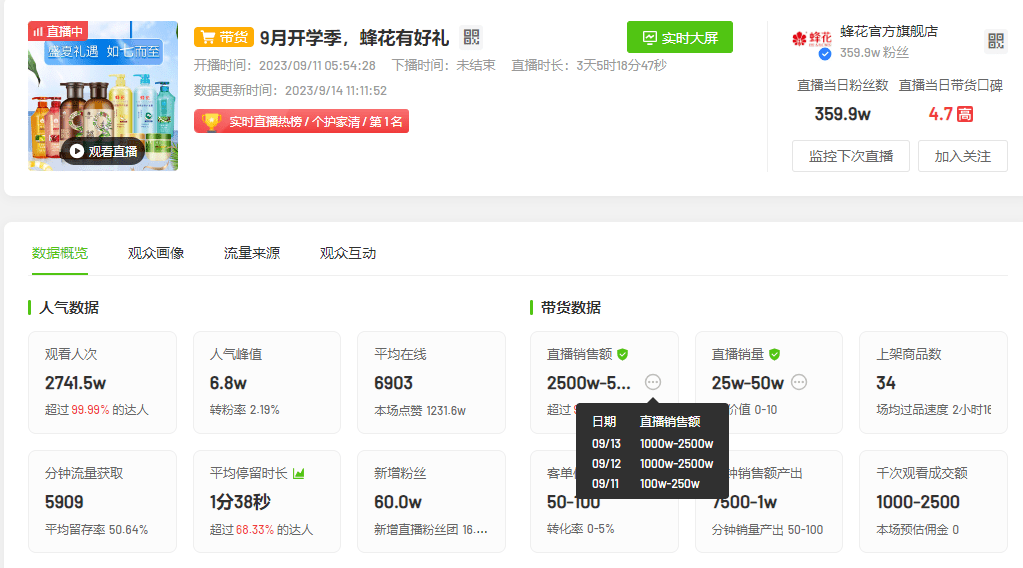
Task: Open the trend chart icon beside 平均停留时长
Action: 299,473
